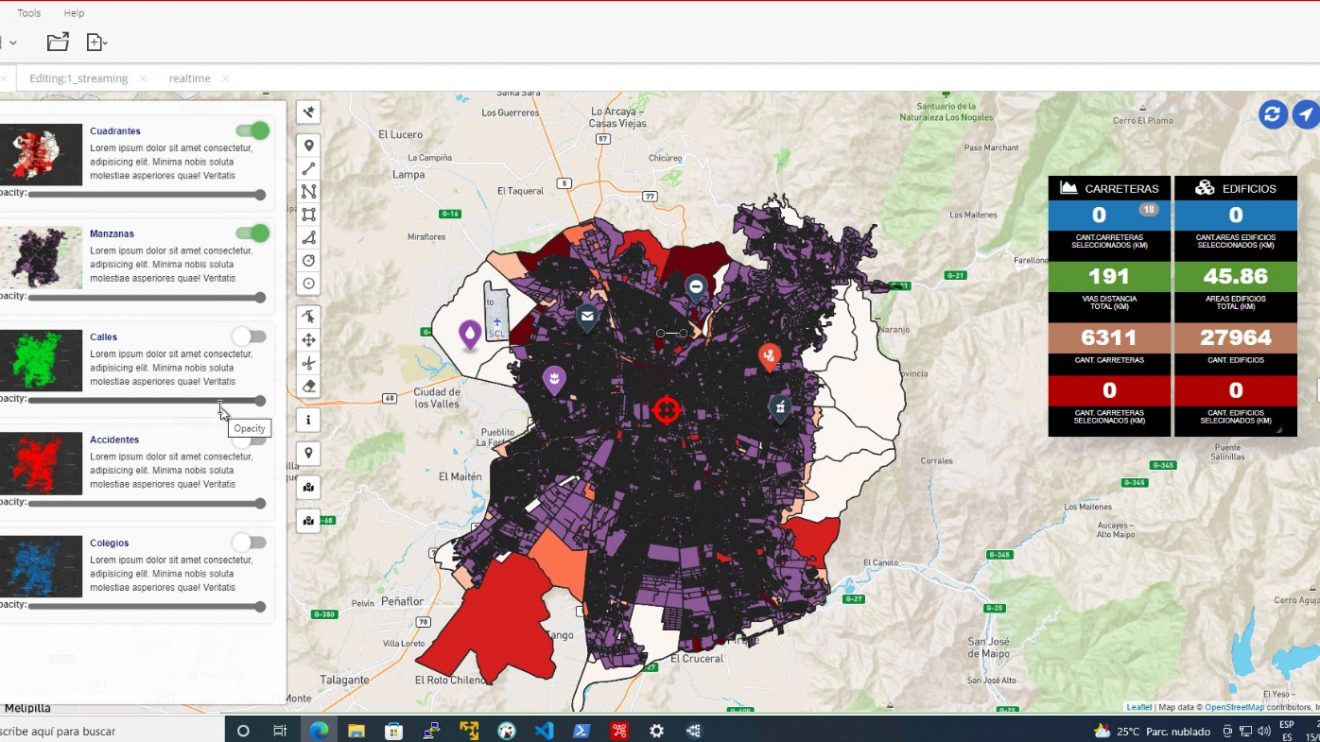The width and height of the screenshot is (1320, 742).
Task: Select the circle marker tool
Action: click(309, 284)
